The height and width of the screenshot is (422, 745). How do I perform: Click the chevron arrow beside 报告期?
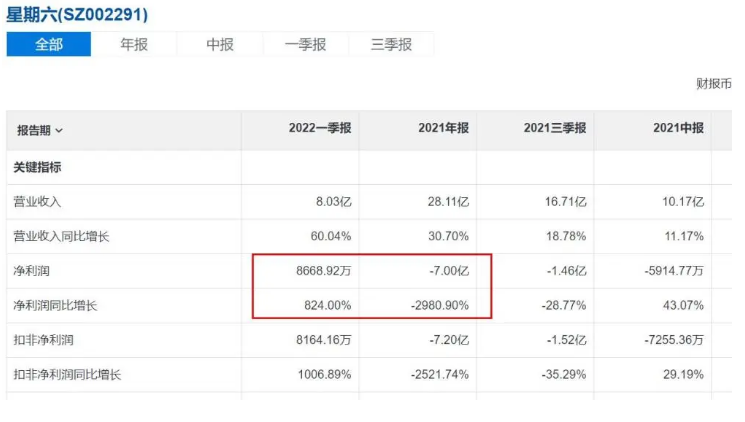[59, 131]
